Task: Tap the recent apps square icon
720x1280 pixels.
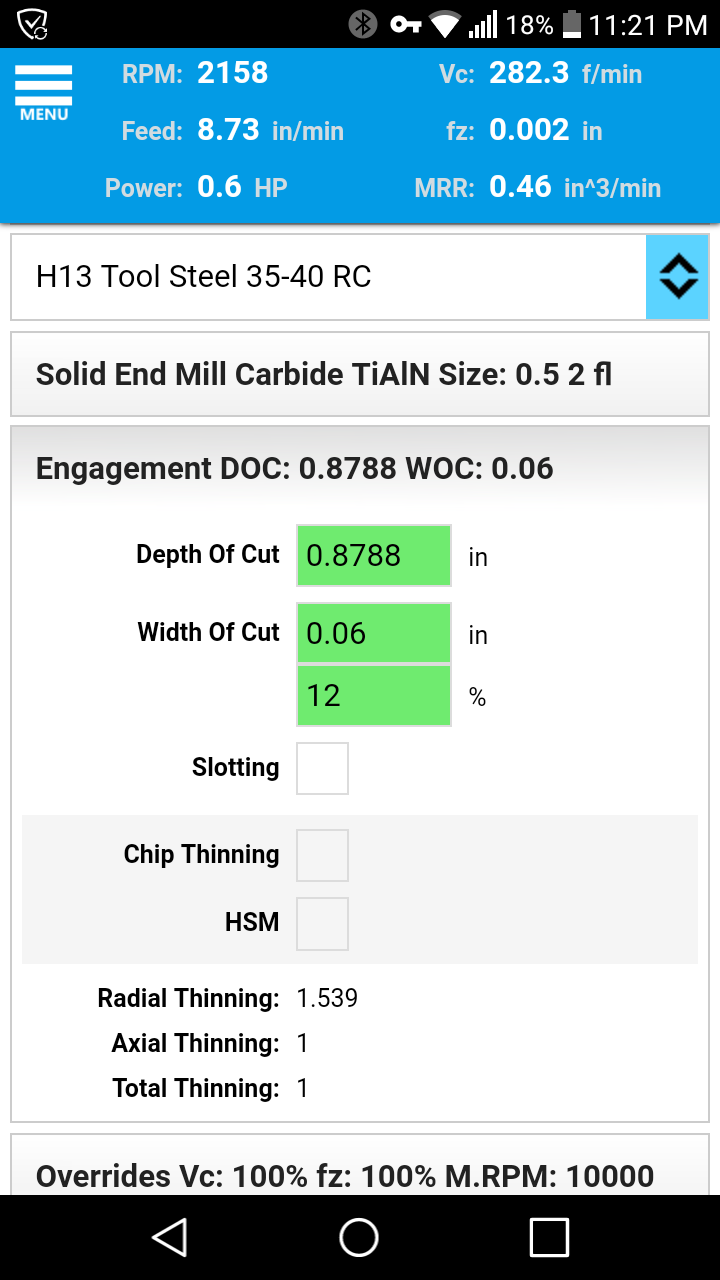Action: click(x=549, y=1237)
